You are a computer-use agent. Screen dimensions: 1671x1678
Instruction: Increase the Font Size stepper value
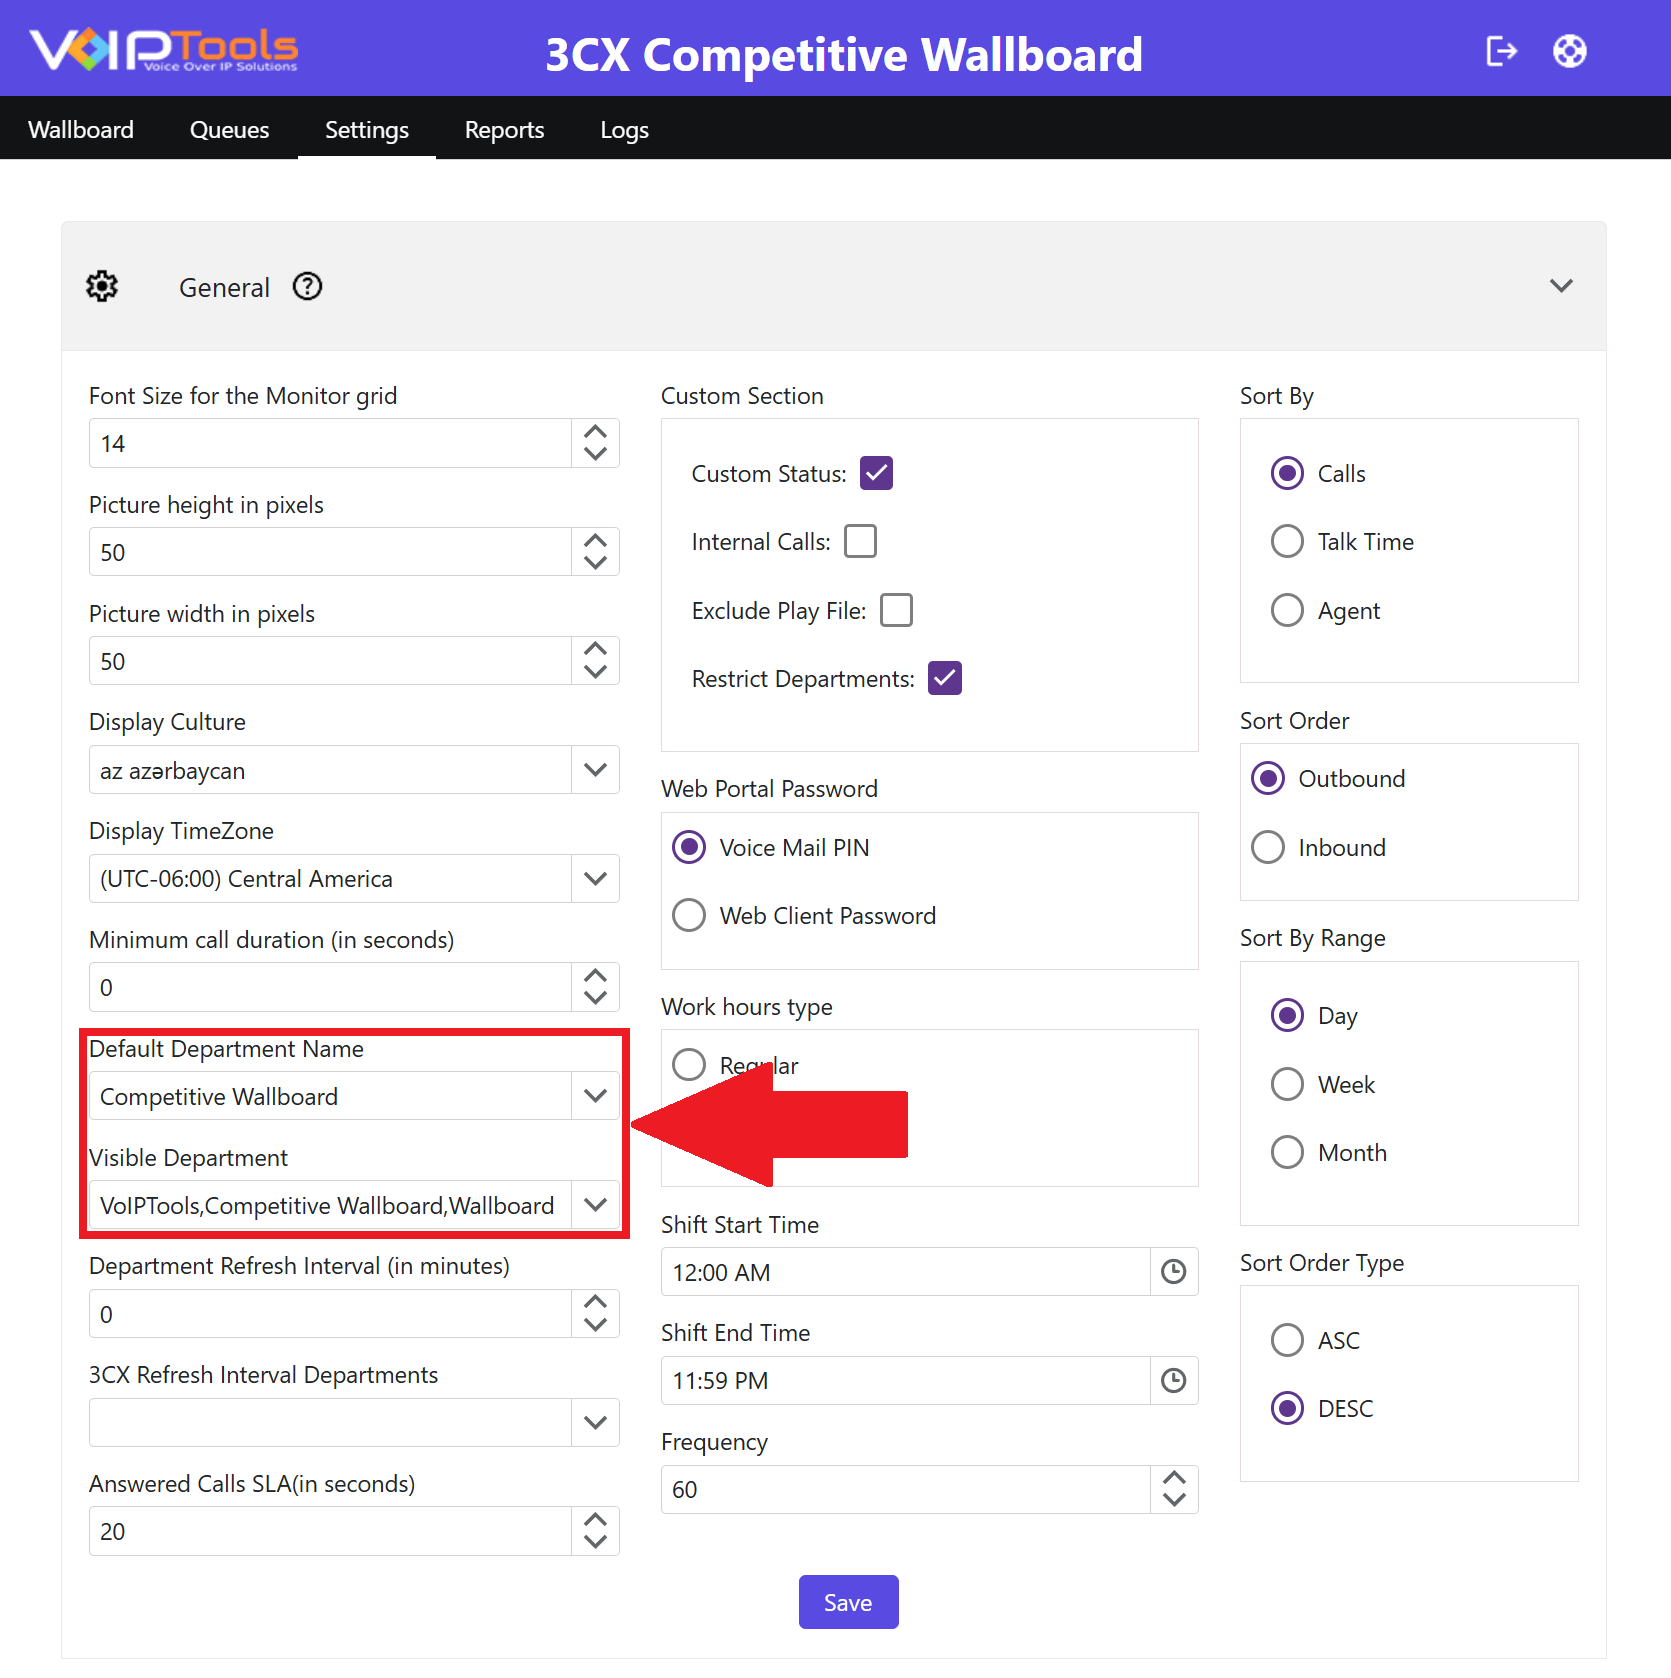(595, 432)
